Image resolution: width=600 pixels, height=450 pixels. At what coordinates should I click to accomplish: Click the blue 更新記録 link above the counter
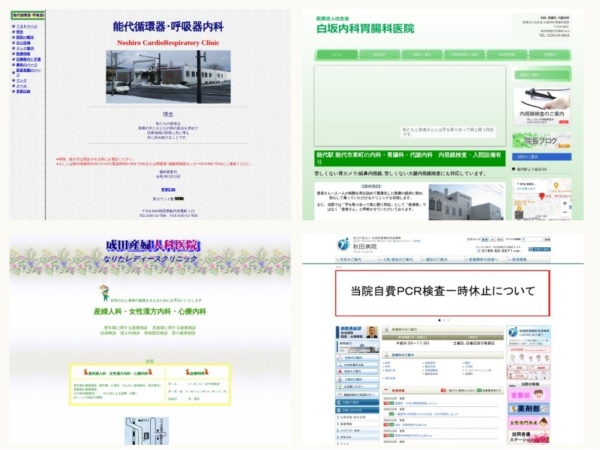coord(168,190)
